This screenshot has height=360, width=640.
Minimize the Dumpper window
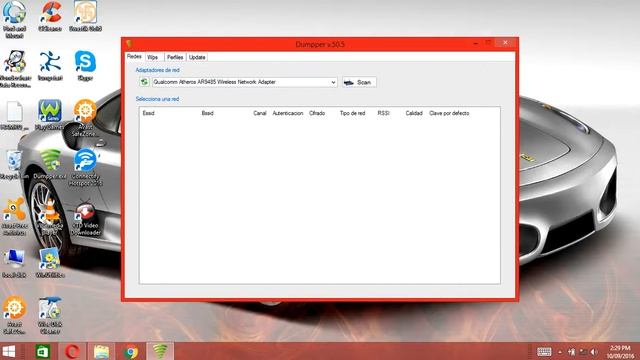coord(476,43)
